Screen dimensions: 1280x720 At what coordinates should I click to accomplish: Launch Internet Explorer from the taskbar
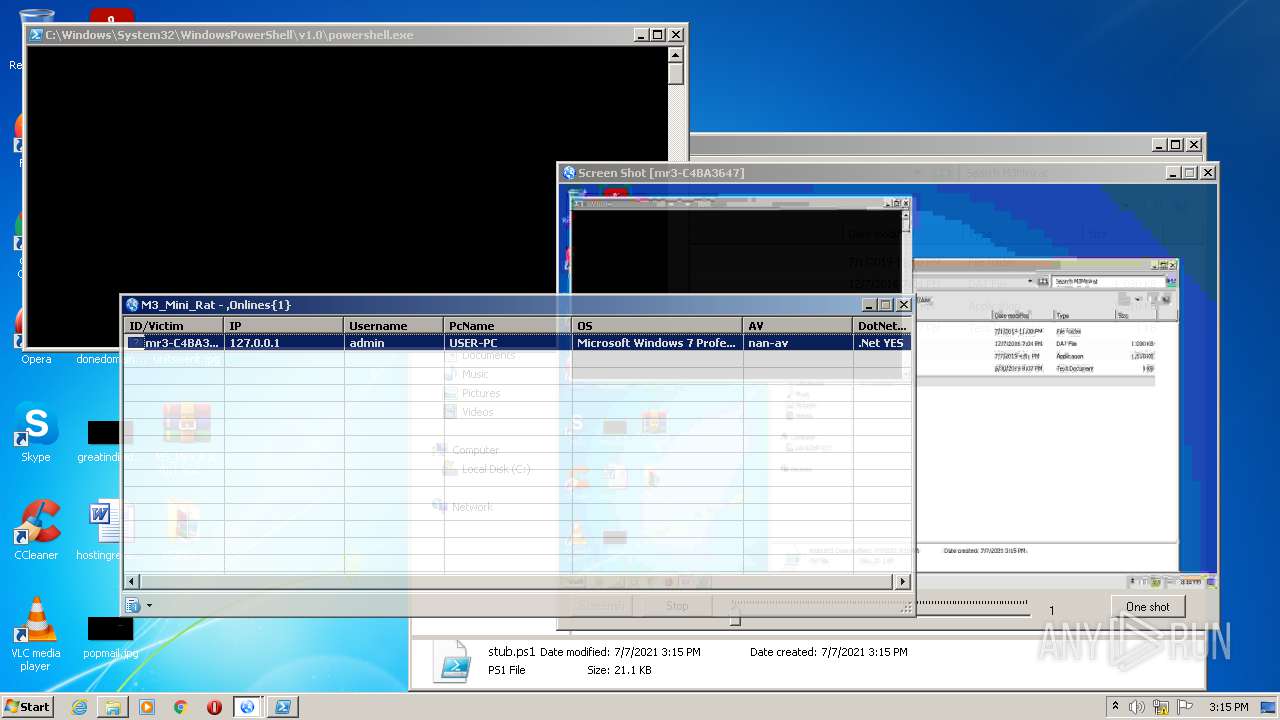(x=79, y=707)
